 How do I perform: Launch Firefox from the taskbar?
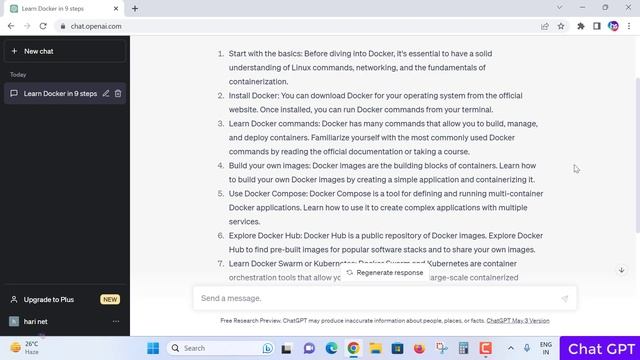click(419, 348)
